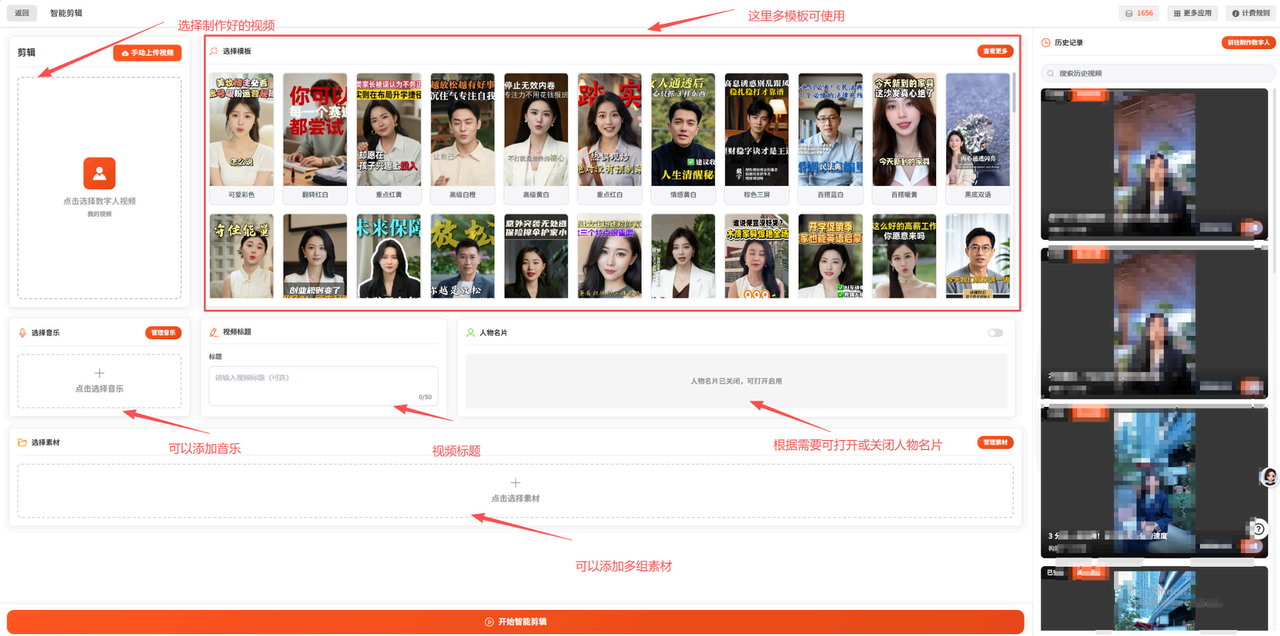Viewport: 1280px width, 636px height.
Task: Open the 管理素材 button
Action: click(x=995, y=442)
